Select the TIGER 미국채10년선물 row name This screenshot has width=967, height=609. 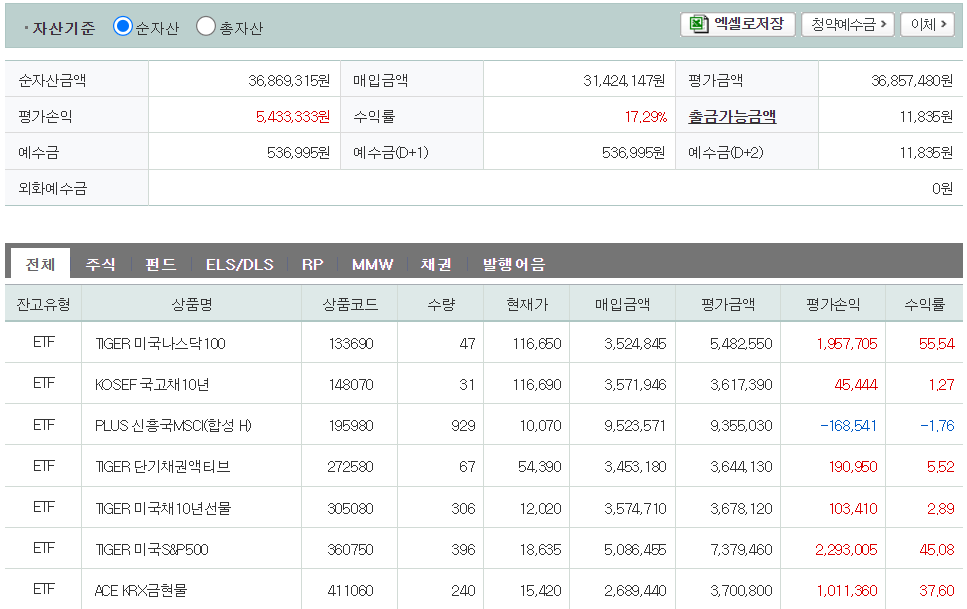(163, 508)
